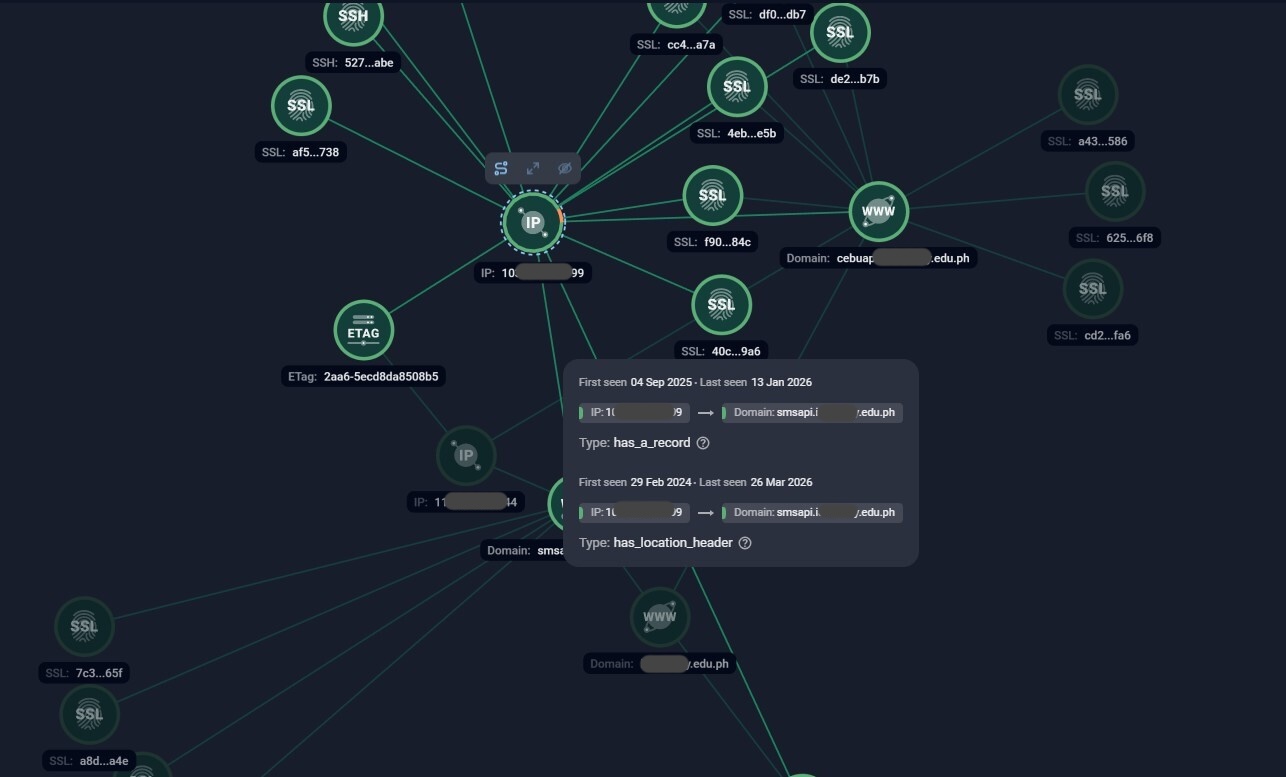This screenshot has height=777, width=1286.
Task: Select the faded SSL node labeled cd2...fa6
Action: [x=1093, y=288]
